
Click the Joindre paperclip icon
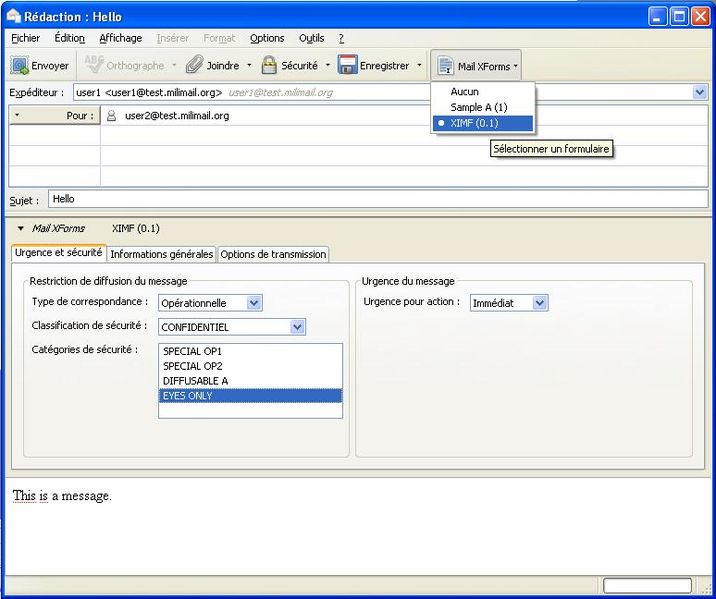coord(194,65)
